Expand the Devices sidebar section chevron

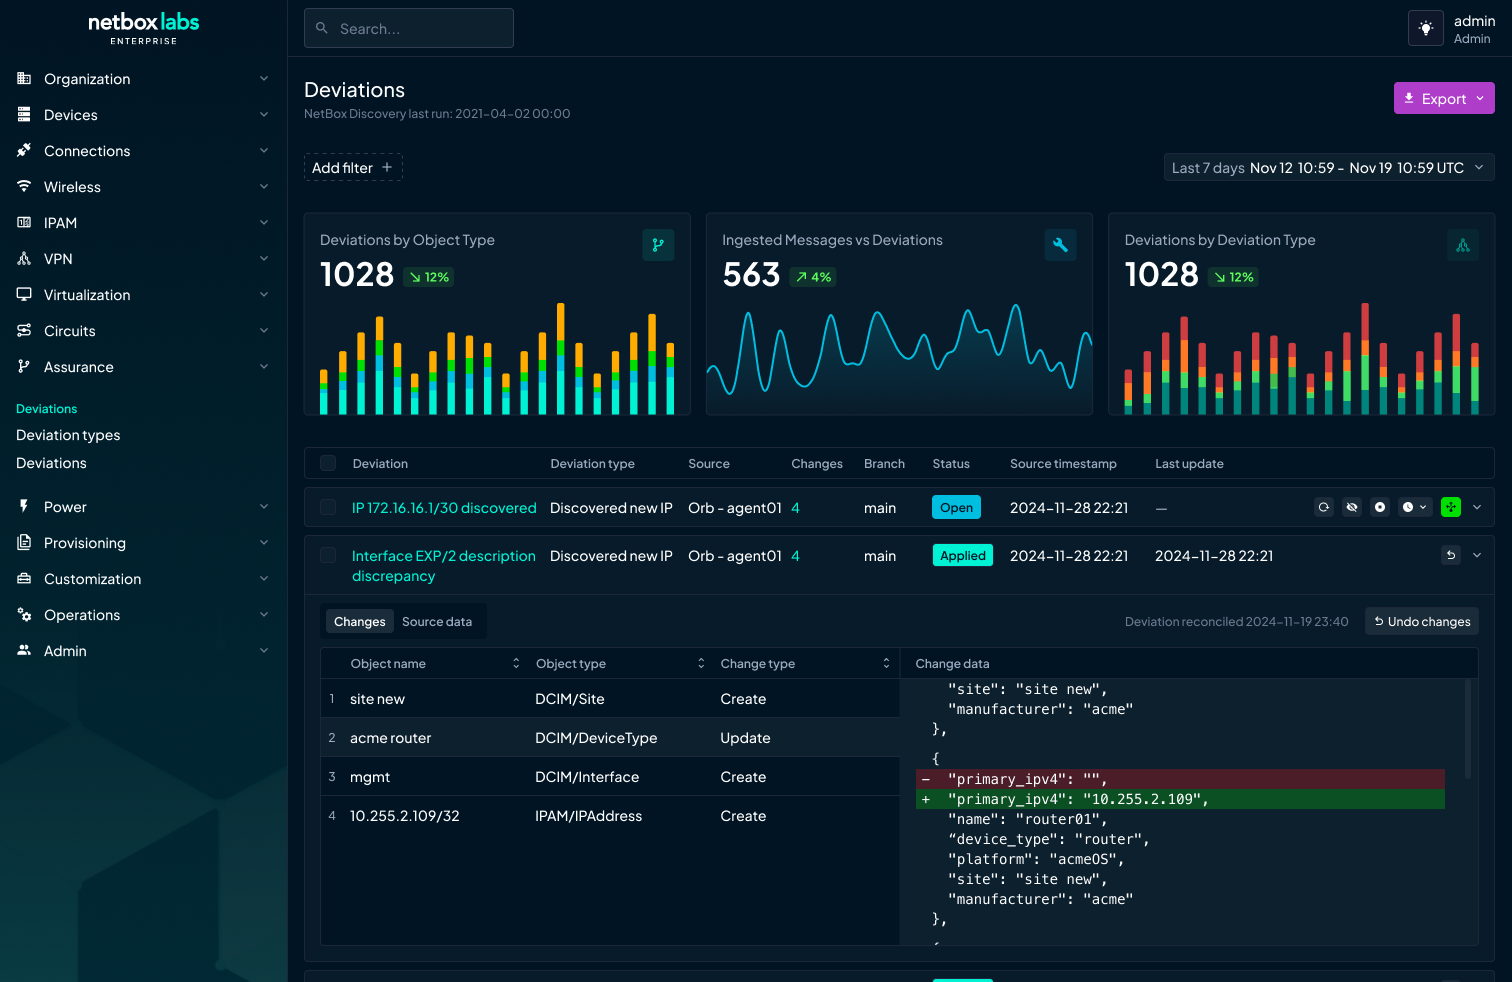(x=264, y=115)
